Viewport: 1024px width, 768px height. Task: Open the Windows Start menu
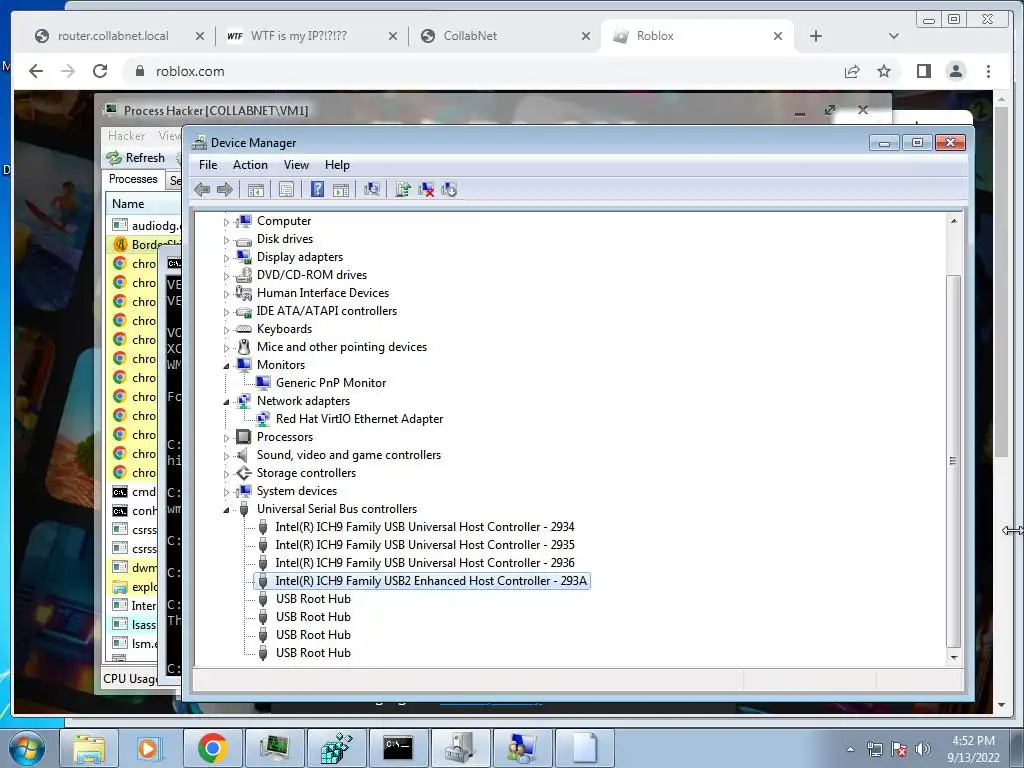27,748
